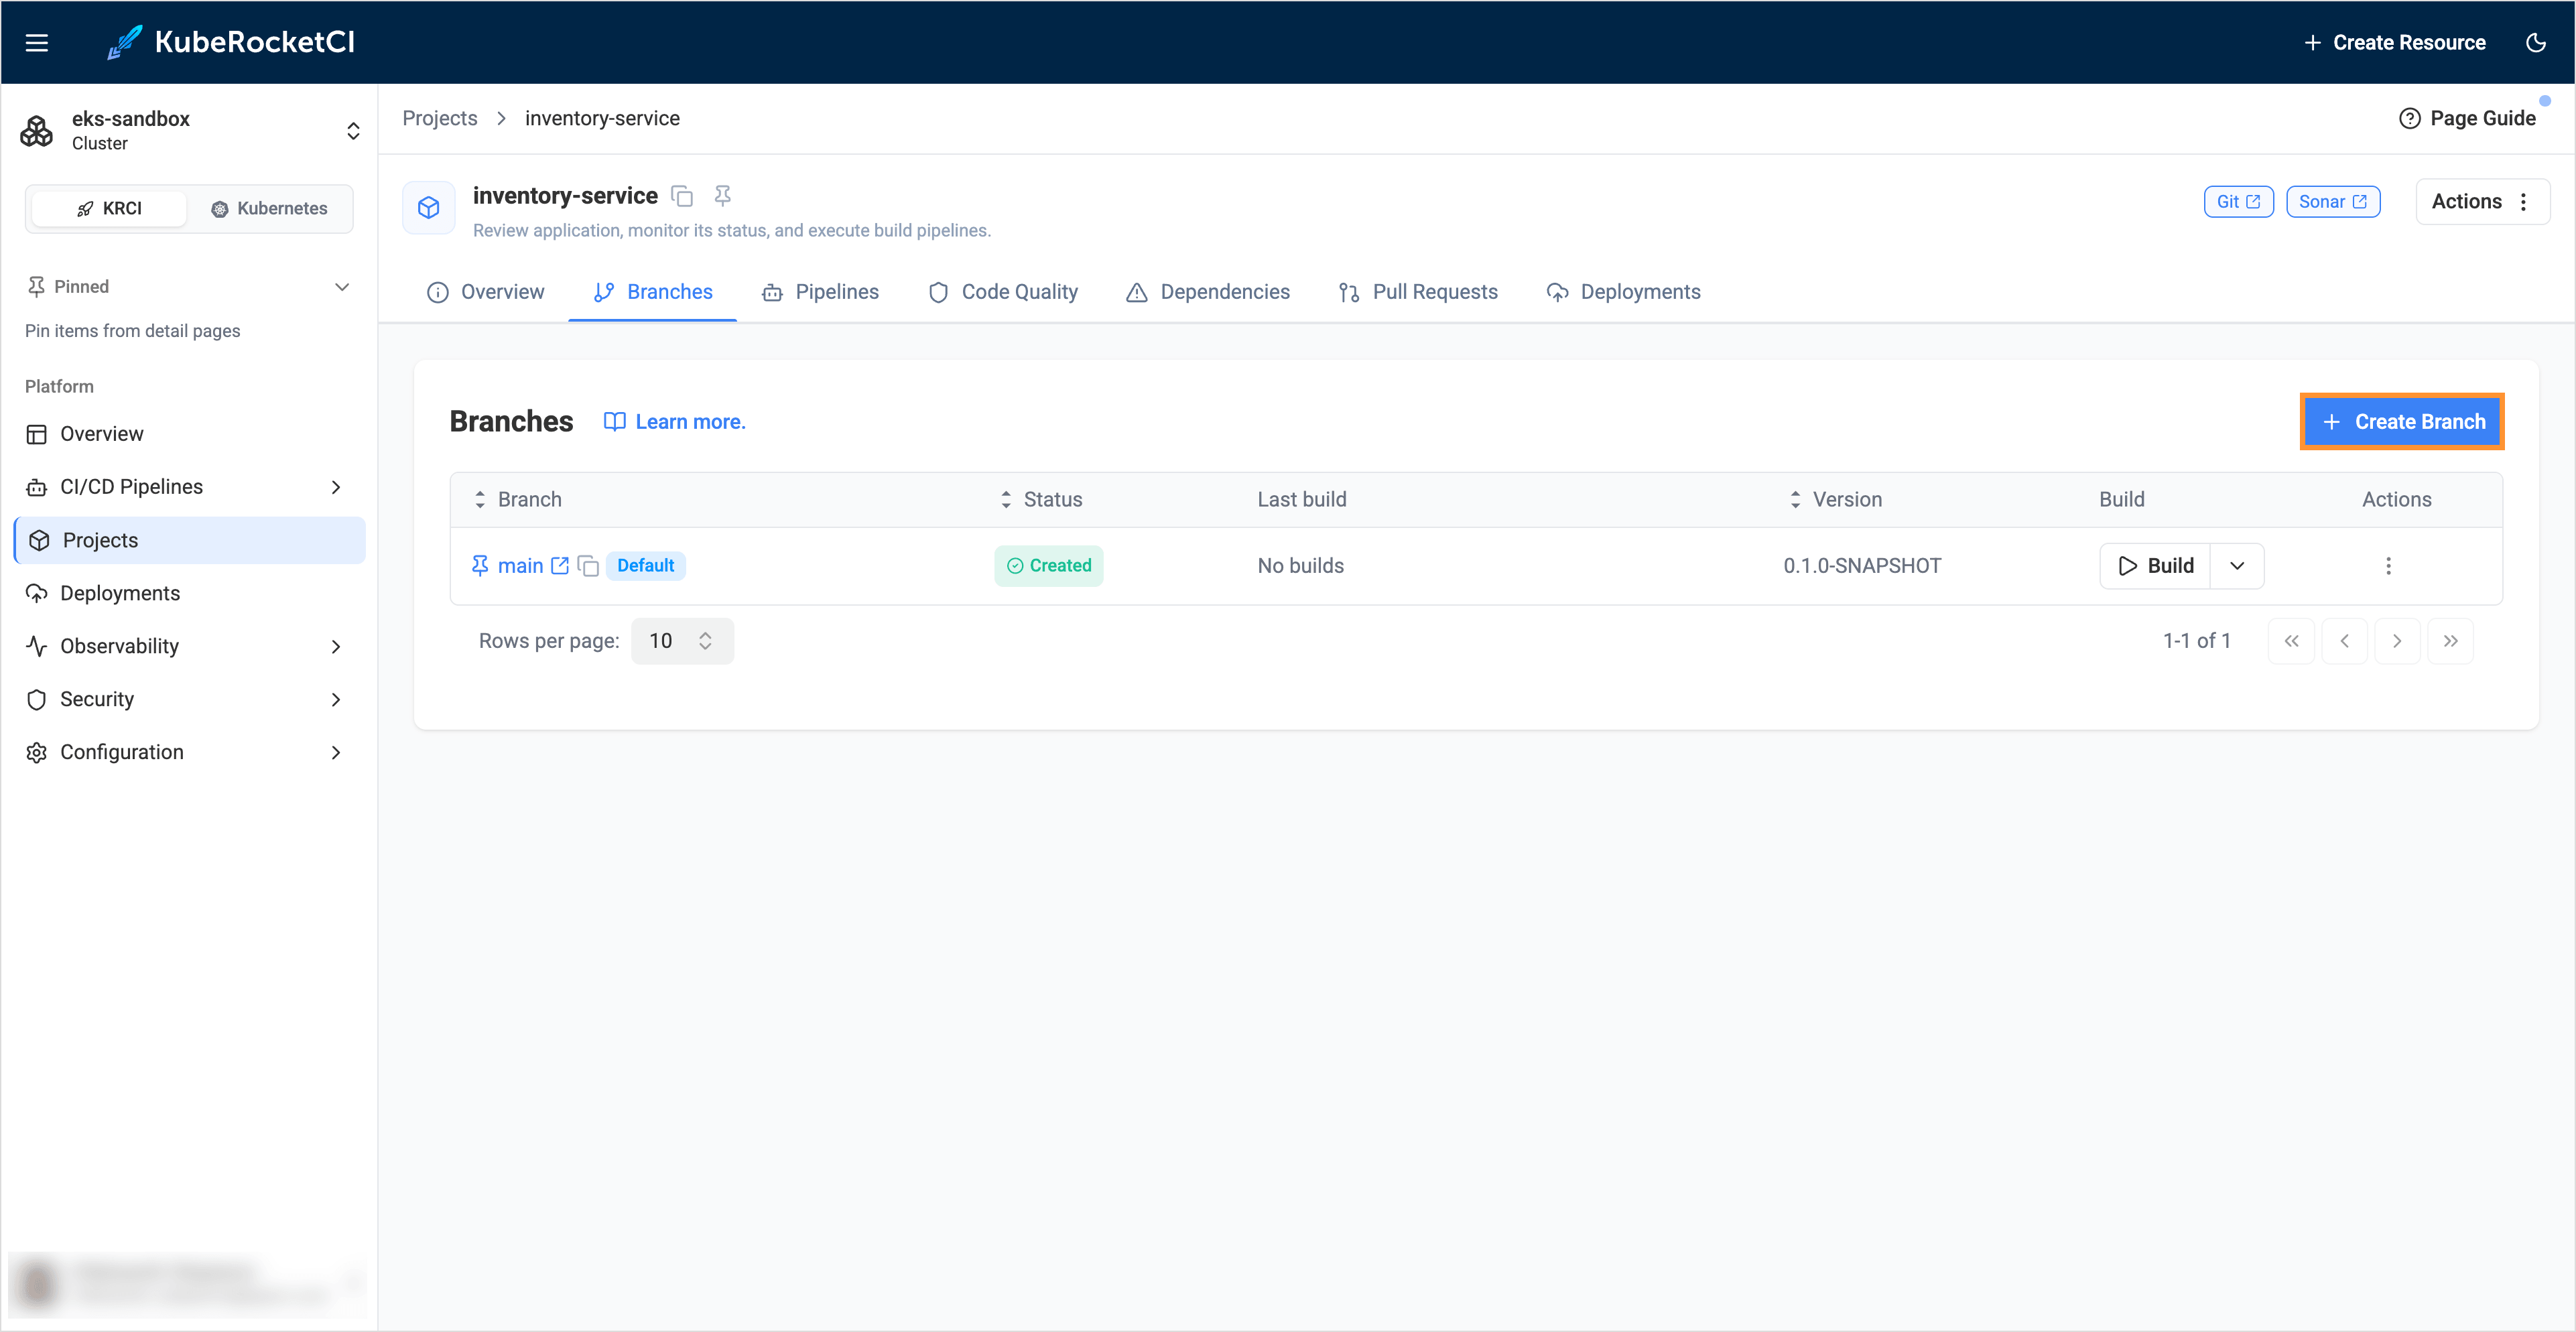Switch to the Pipelines tab

point(820,292)
